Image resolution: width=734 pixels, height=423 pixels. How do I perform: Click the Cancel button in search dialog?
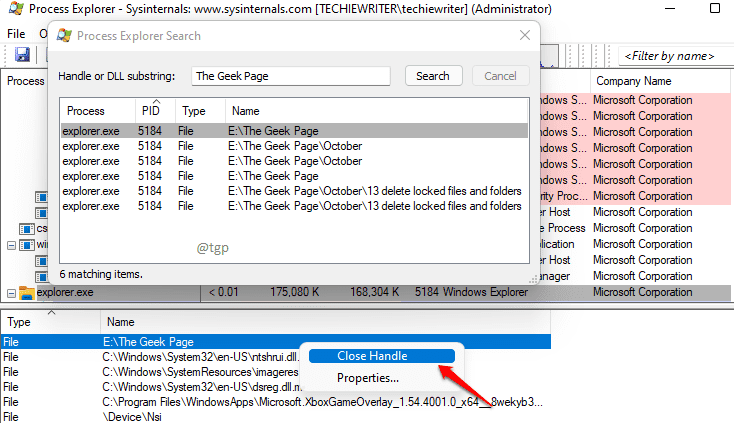(x=500, y=76)
